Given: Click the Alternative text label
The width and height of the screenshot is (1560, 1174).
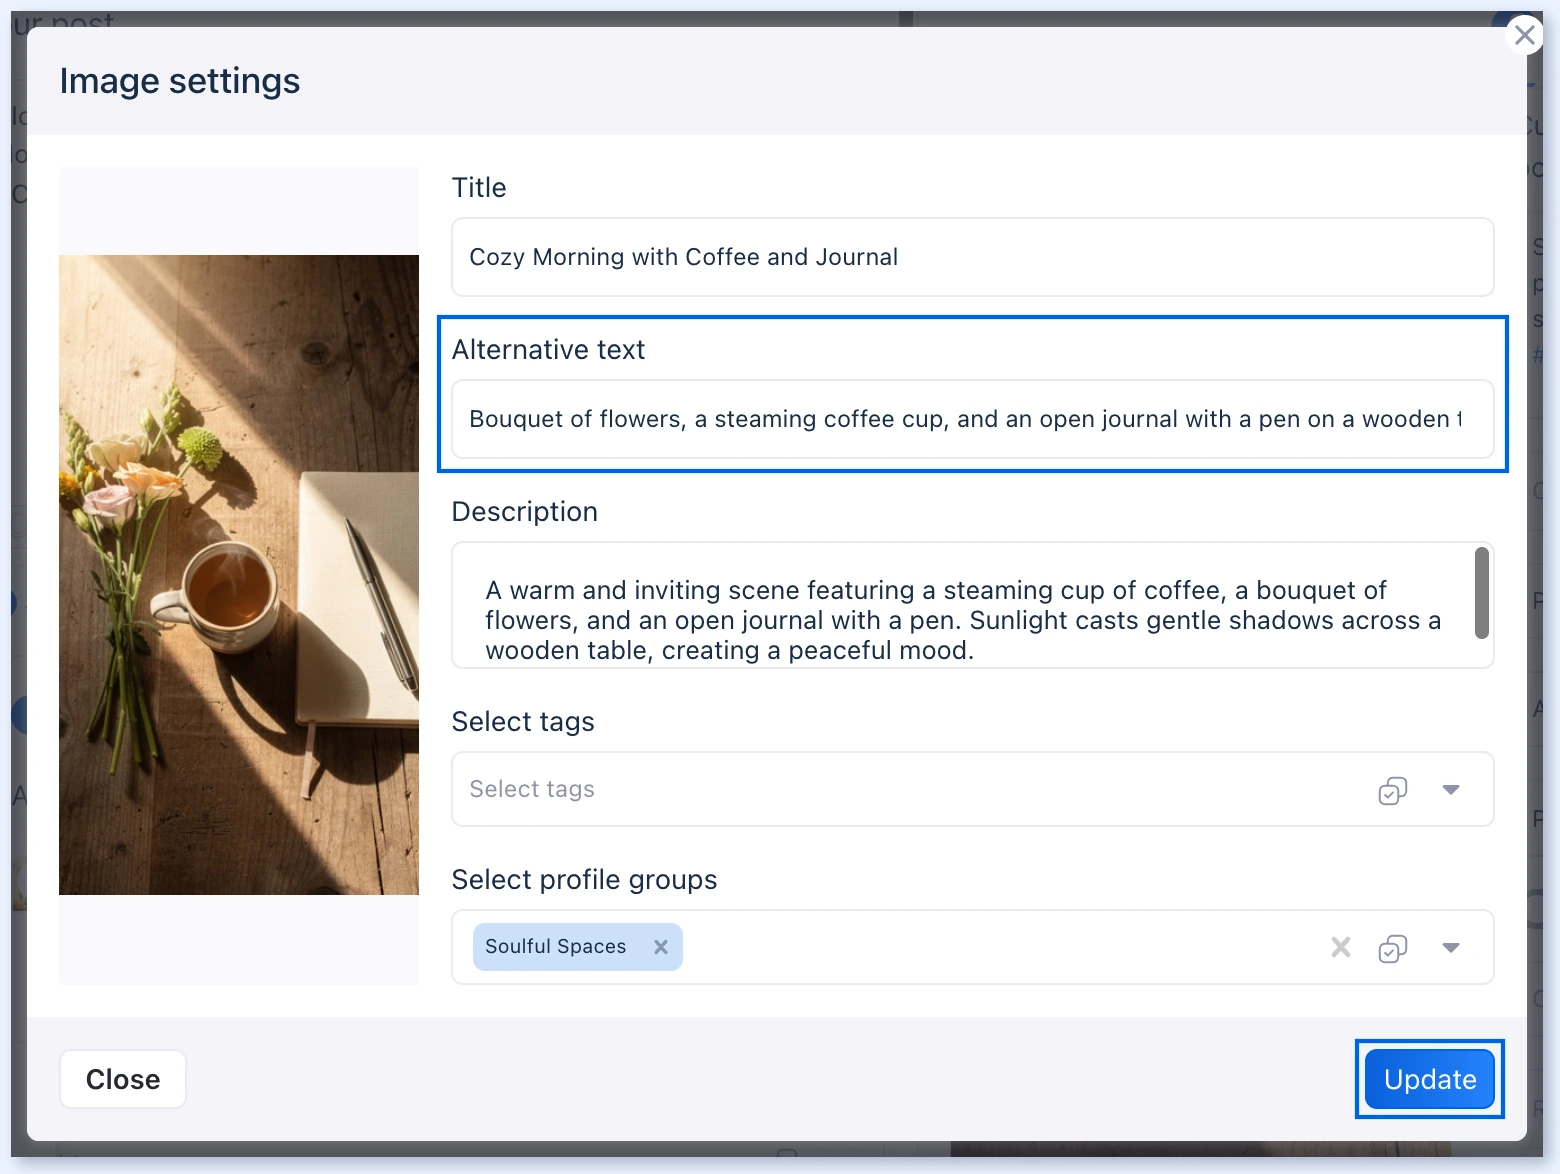Looking at the screenshot, I should (548, 350).
